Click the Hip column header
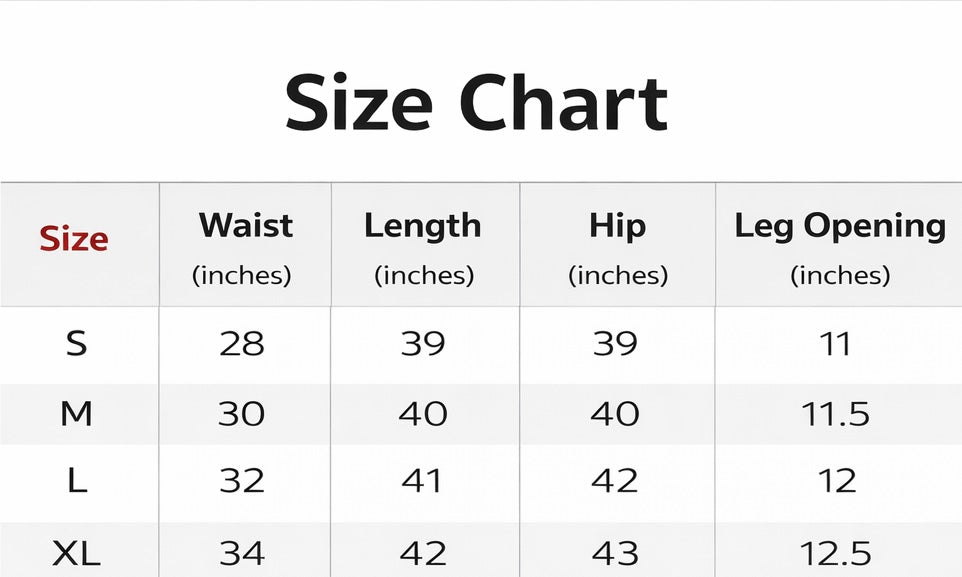This screenshot has height=577, width=962. (617, 227)
